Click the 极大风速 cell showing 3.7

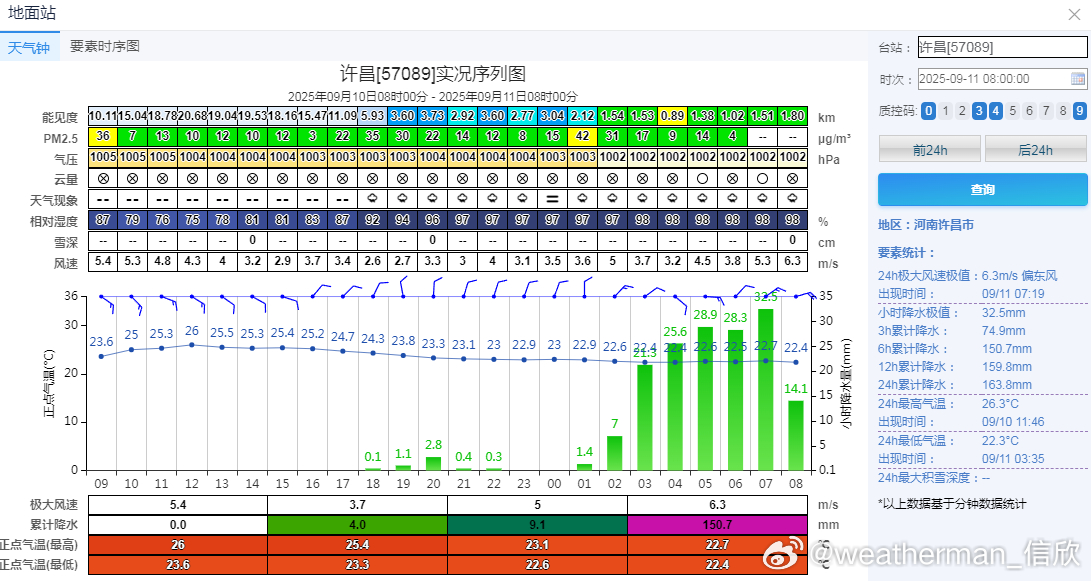(x=358, y=504)
